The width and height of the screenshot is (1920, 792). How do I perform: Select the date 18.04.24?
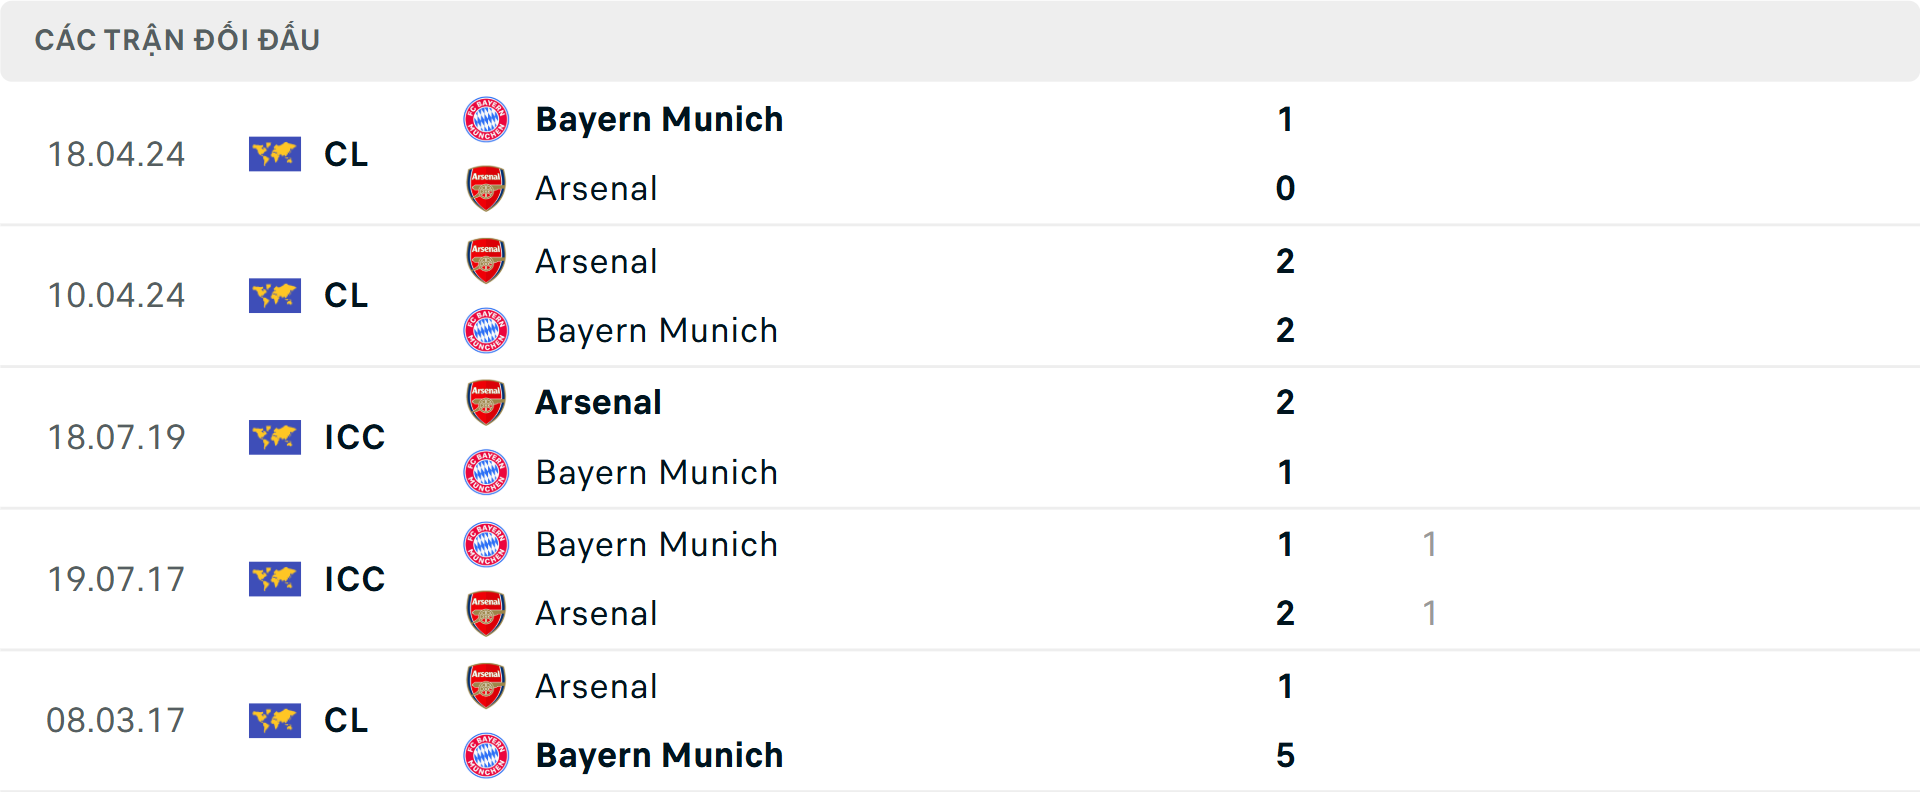click(x=117, y=155)
